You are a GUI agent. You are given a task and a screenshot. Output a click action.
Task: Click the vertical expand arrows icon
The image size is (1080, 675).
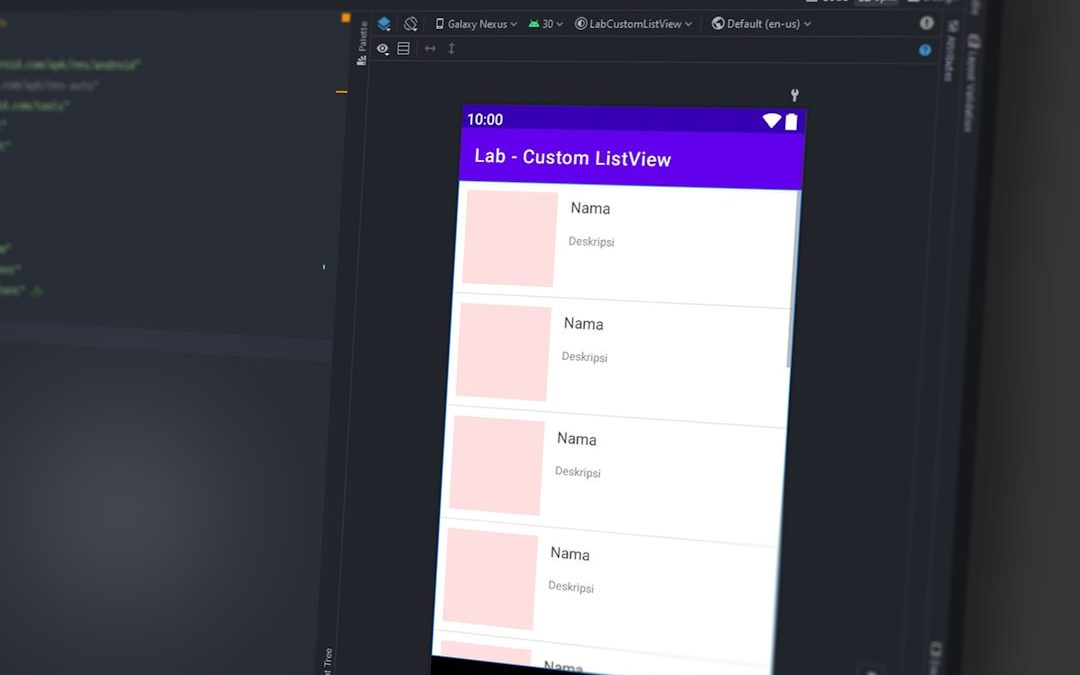(x=451, y=49)
